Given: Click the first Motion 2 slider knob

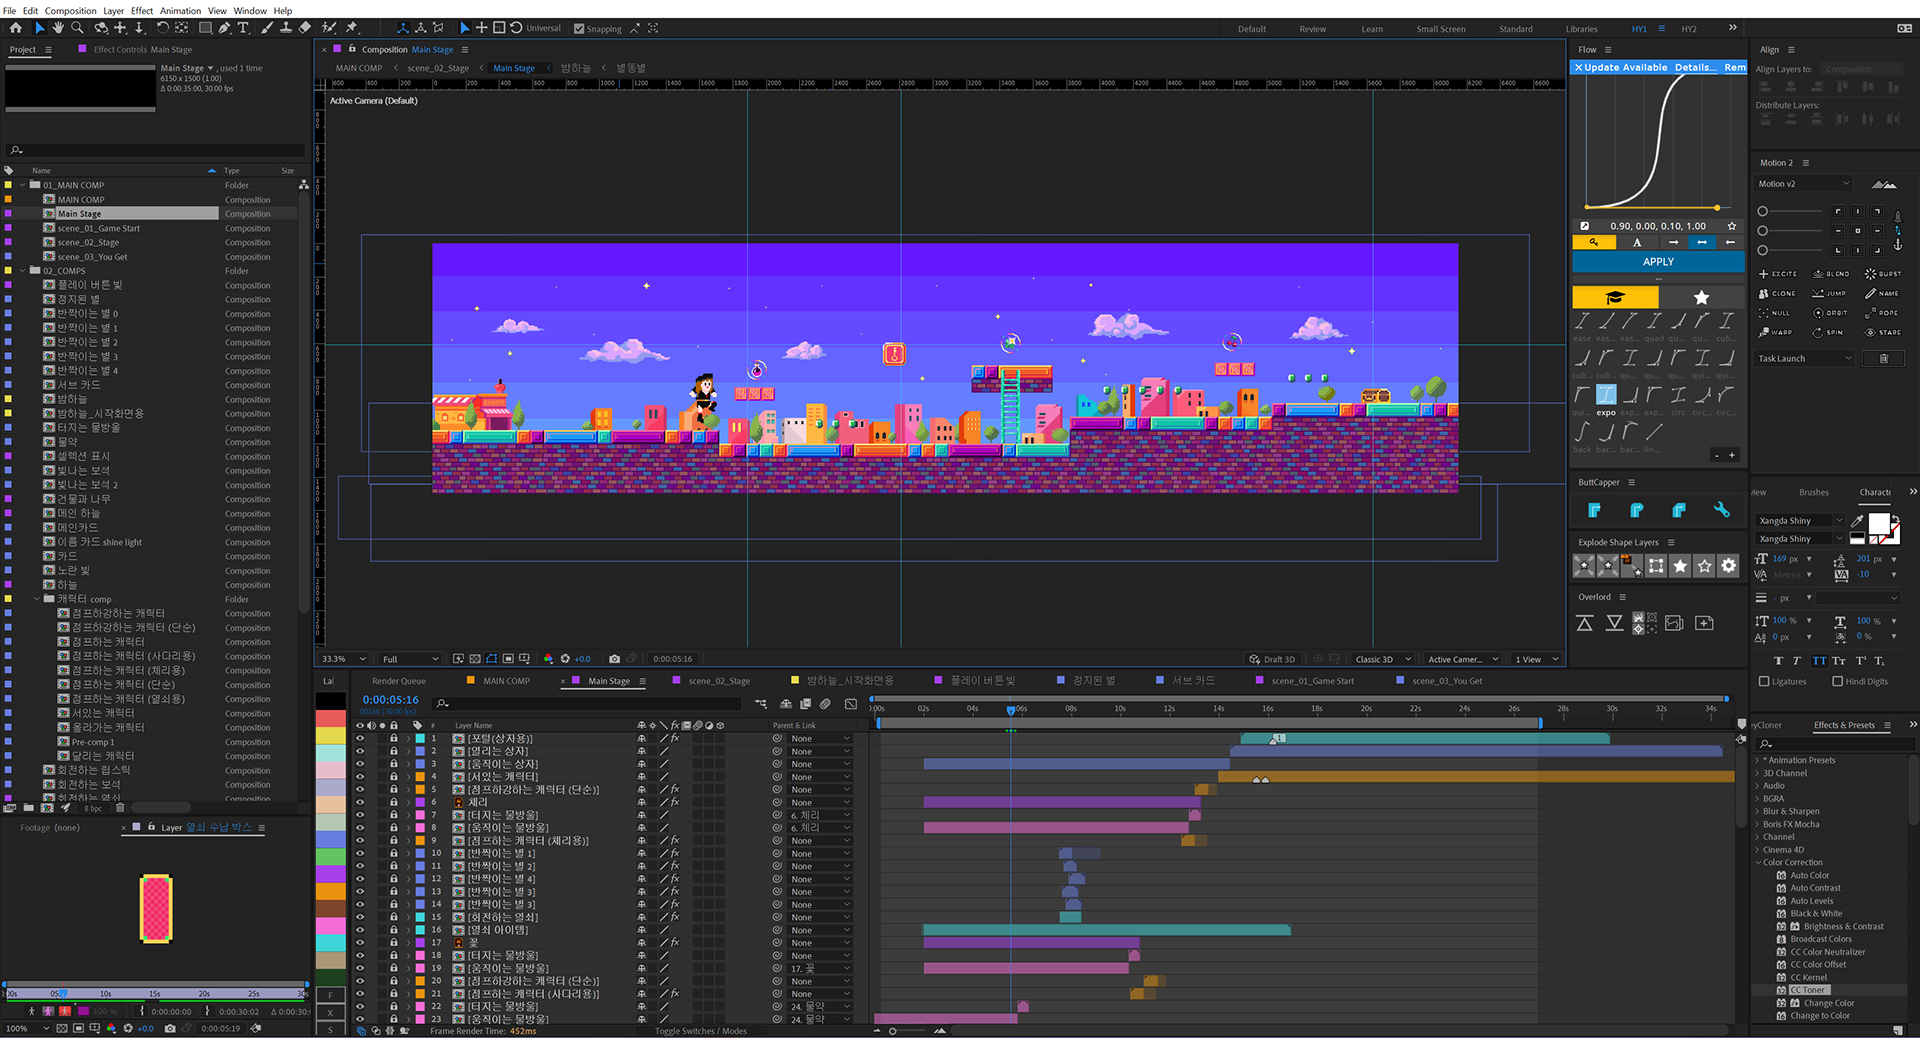Looking at the screenshot, I should [1762, 211].
